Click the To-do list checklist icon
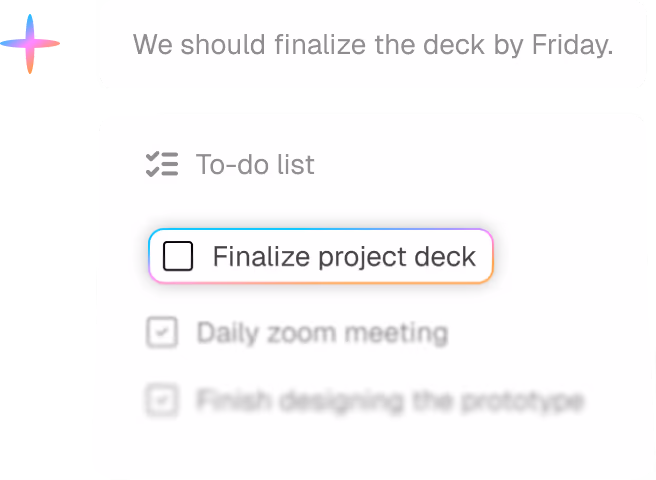The width and height of the screenshot is (656, 480). [162, 164]
